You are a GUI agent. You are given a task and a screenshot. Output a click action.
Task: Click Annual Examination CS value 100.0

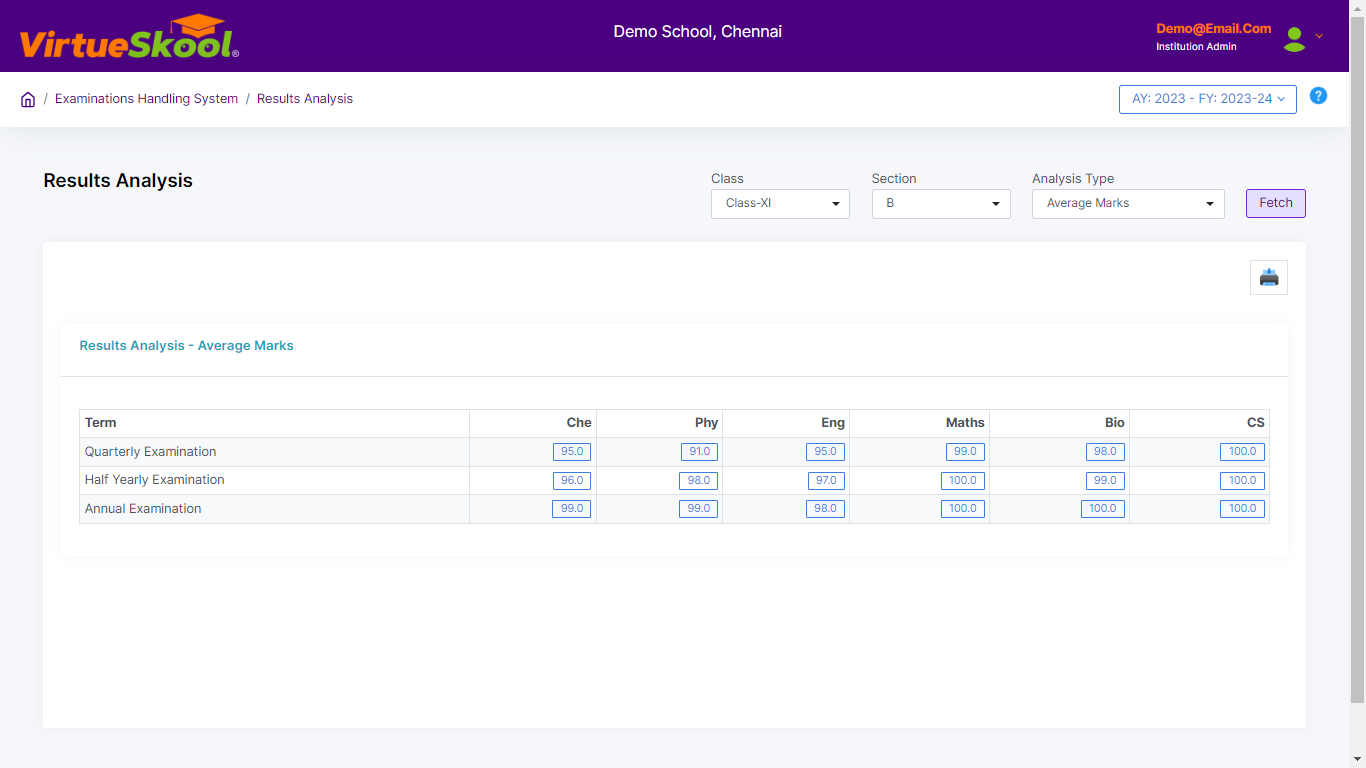pos(1243,509)
